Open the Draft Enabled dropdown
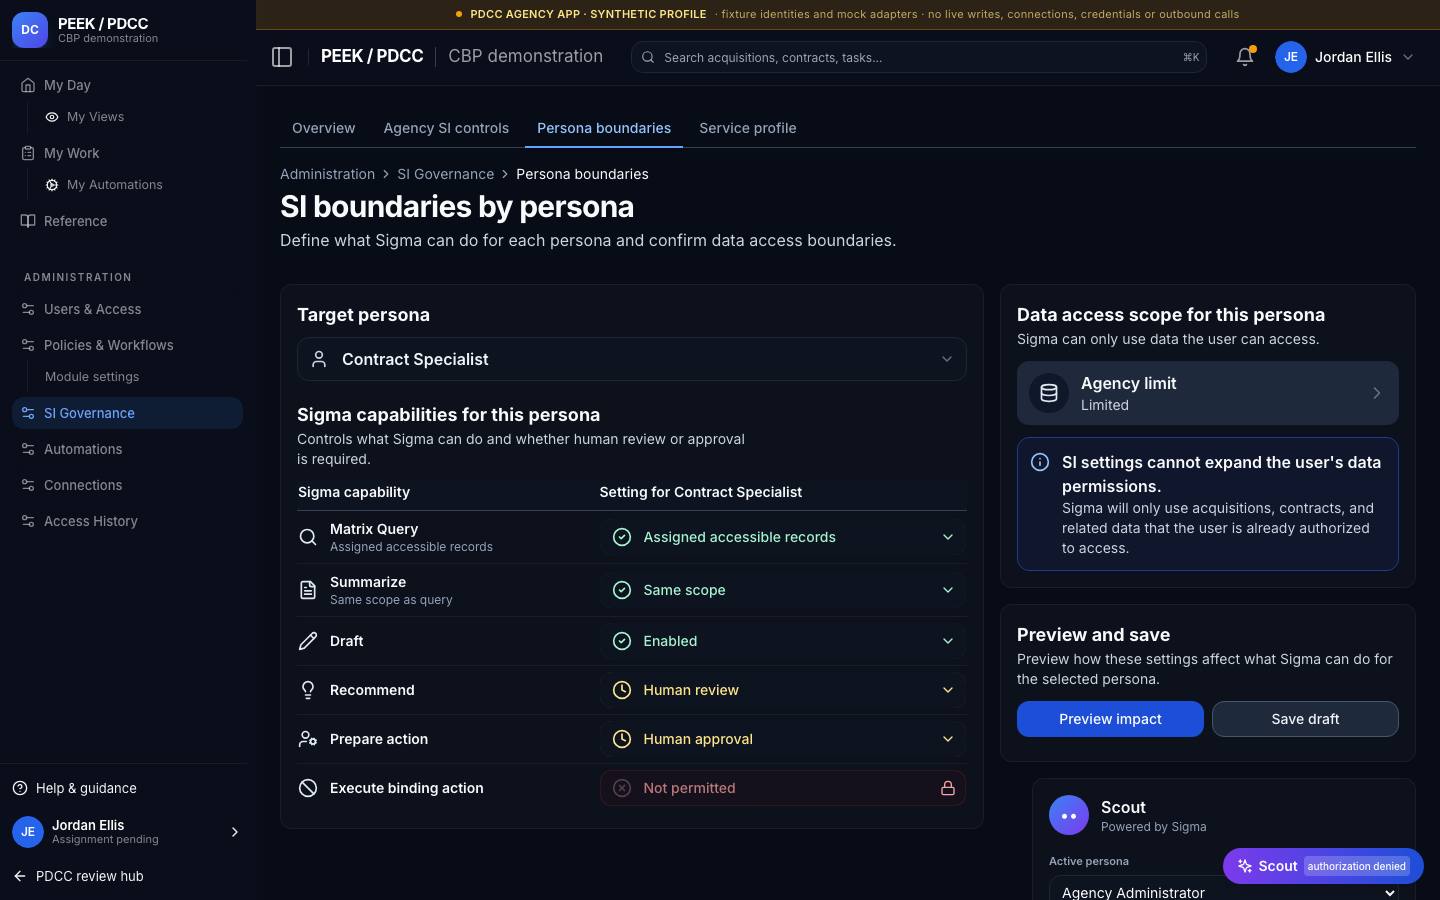 783,641
